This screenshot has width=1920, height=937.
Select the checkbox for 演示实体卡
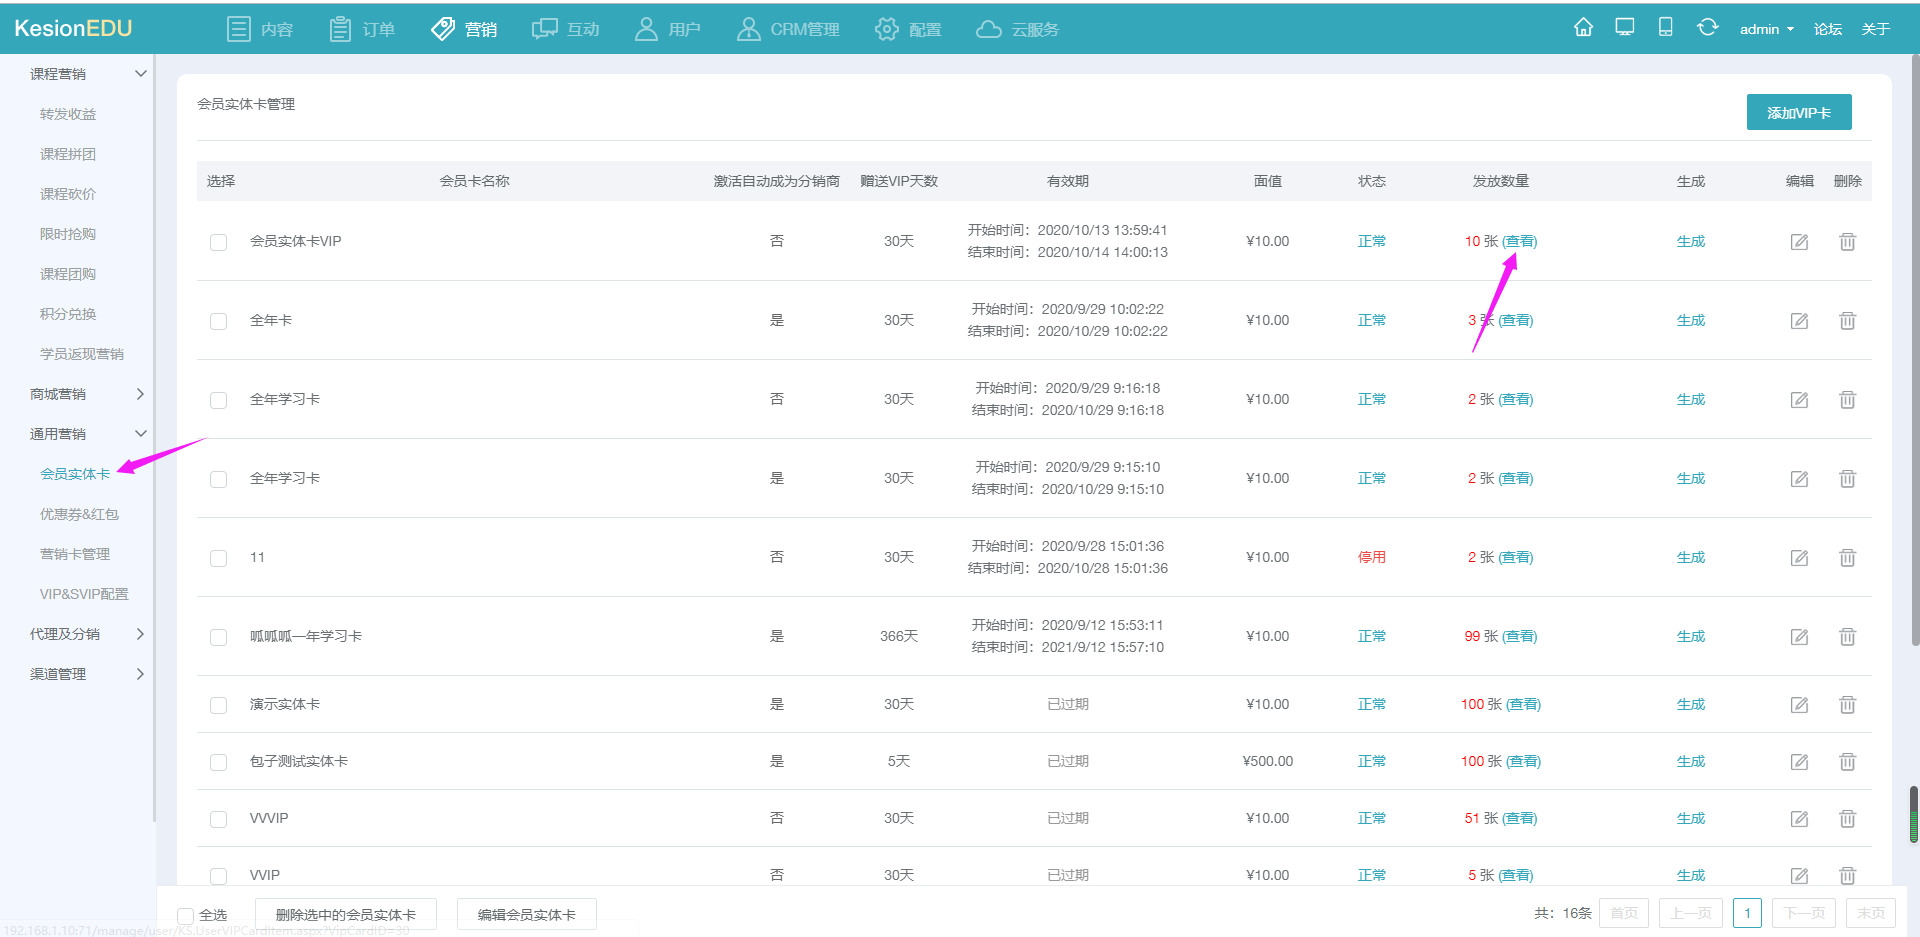(x=218, y=705)
